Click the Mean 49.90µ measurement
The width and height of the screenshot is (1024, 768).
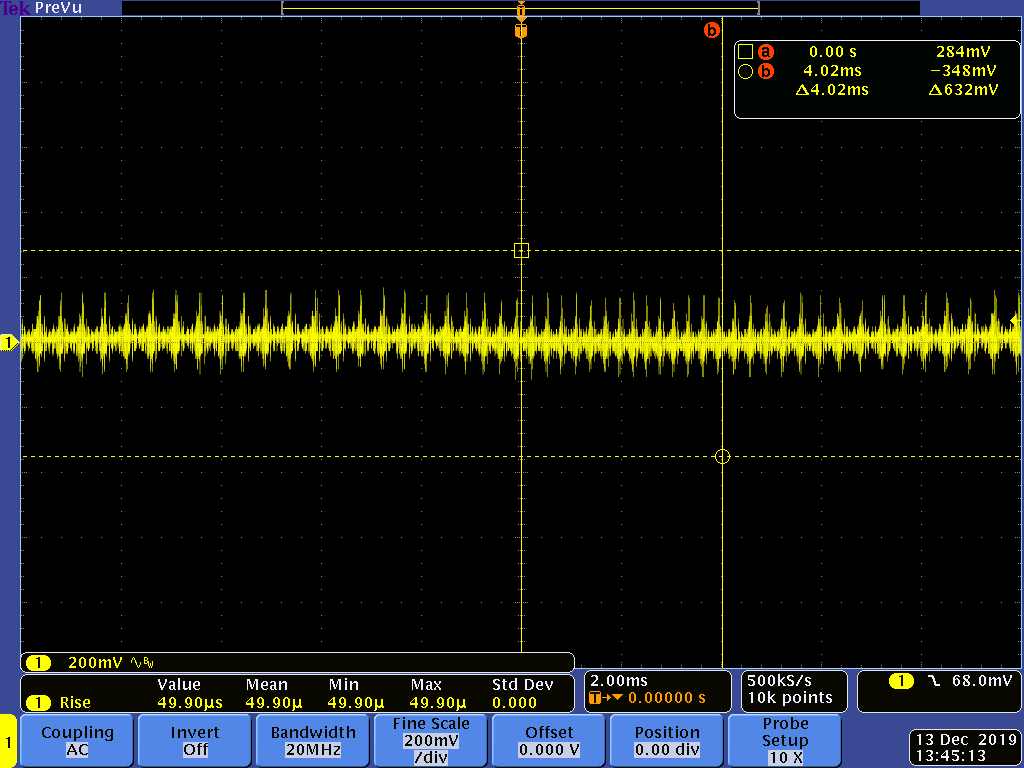pyautogui.click(x=274, y=703)
